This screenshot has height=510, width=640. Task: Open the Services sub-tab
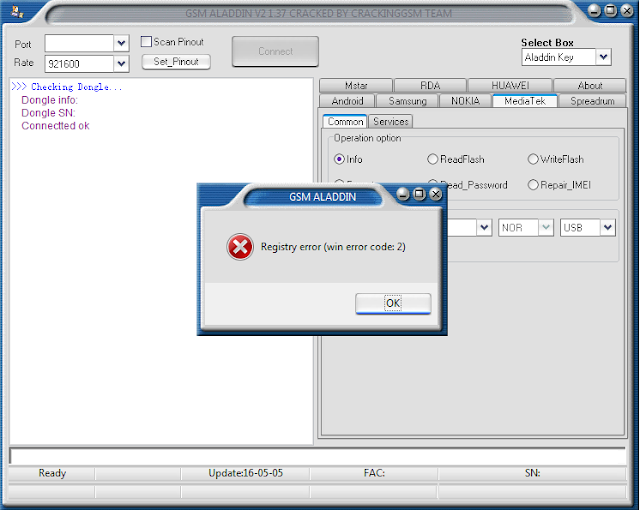[x=391, y=122]
